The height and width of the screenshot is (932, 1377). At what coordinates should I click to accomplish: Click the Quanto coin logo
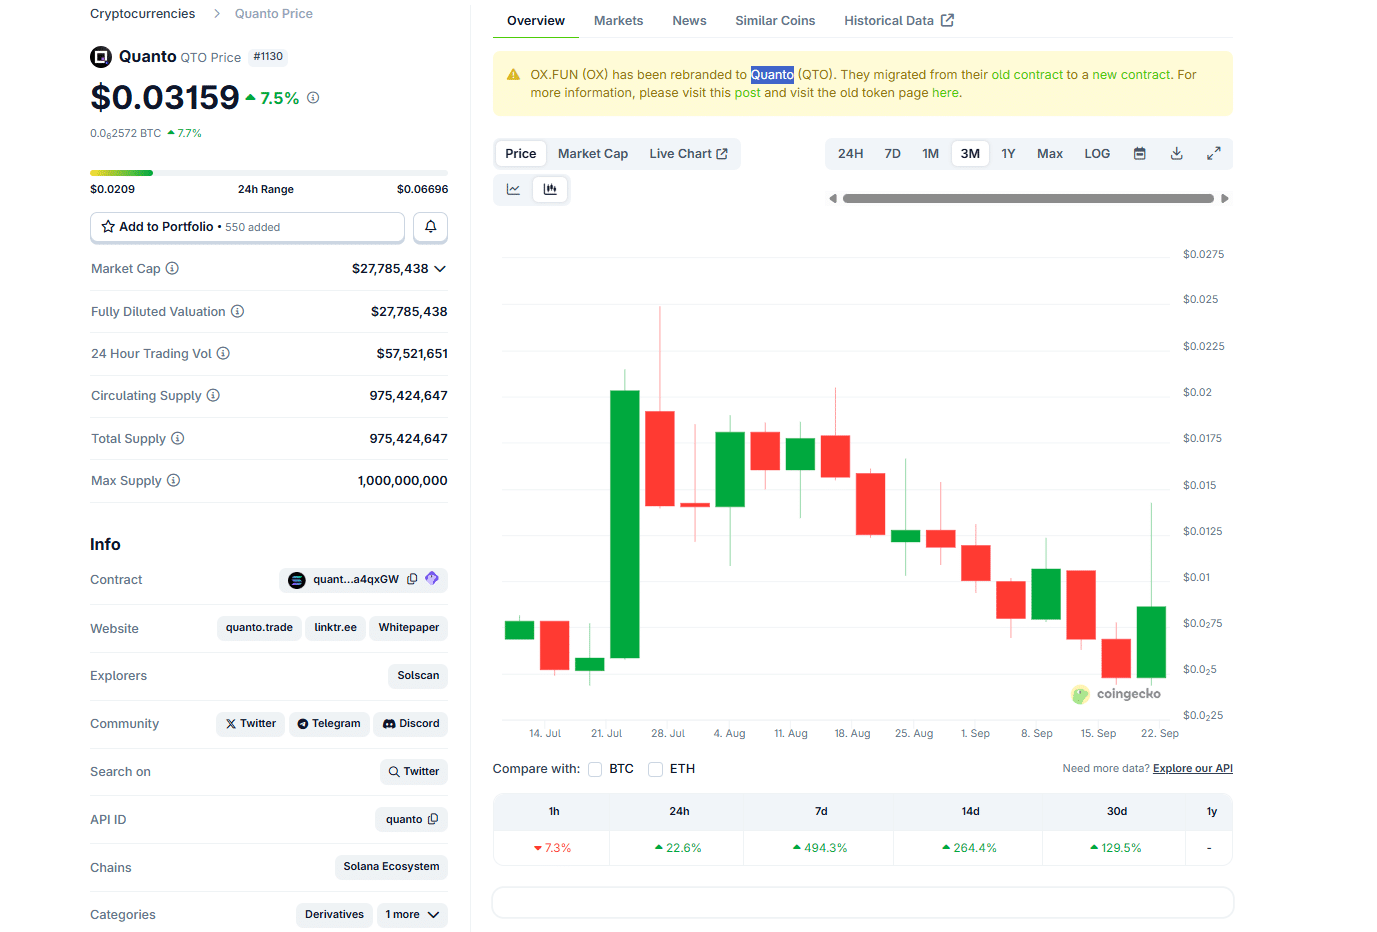coord(101,57)
